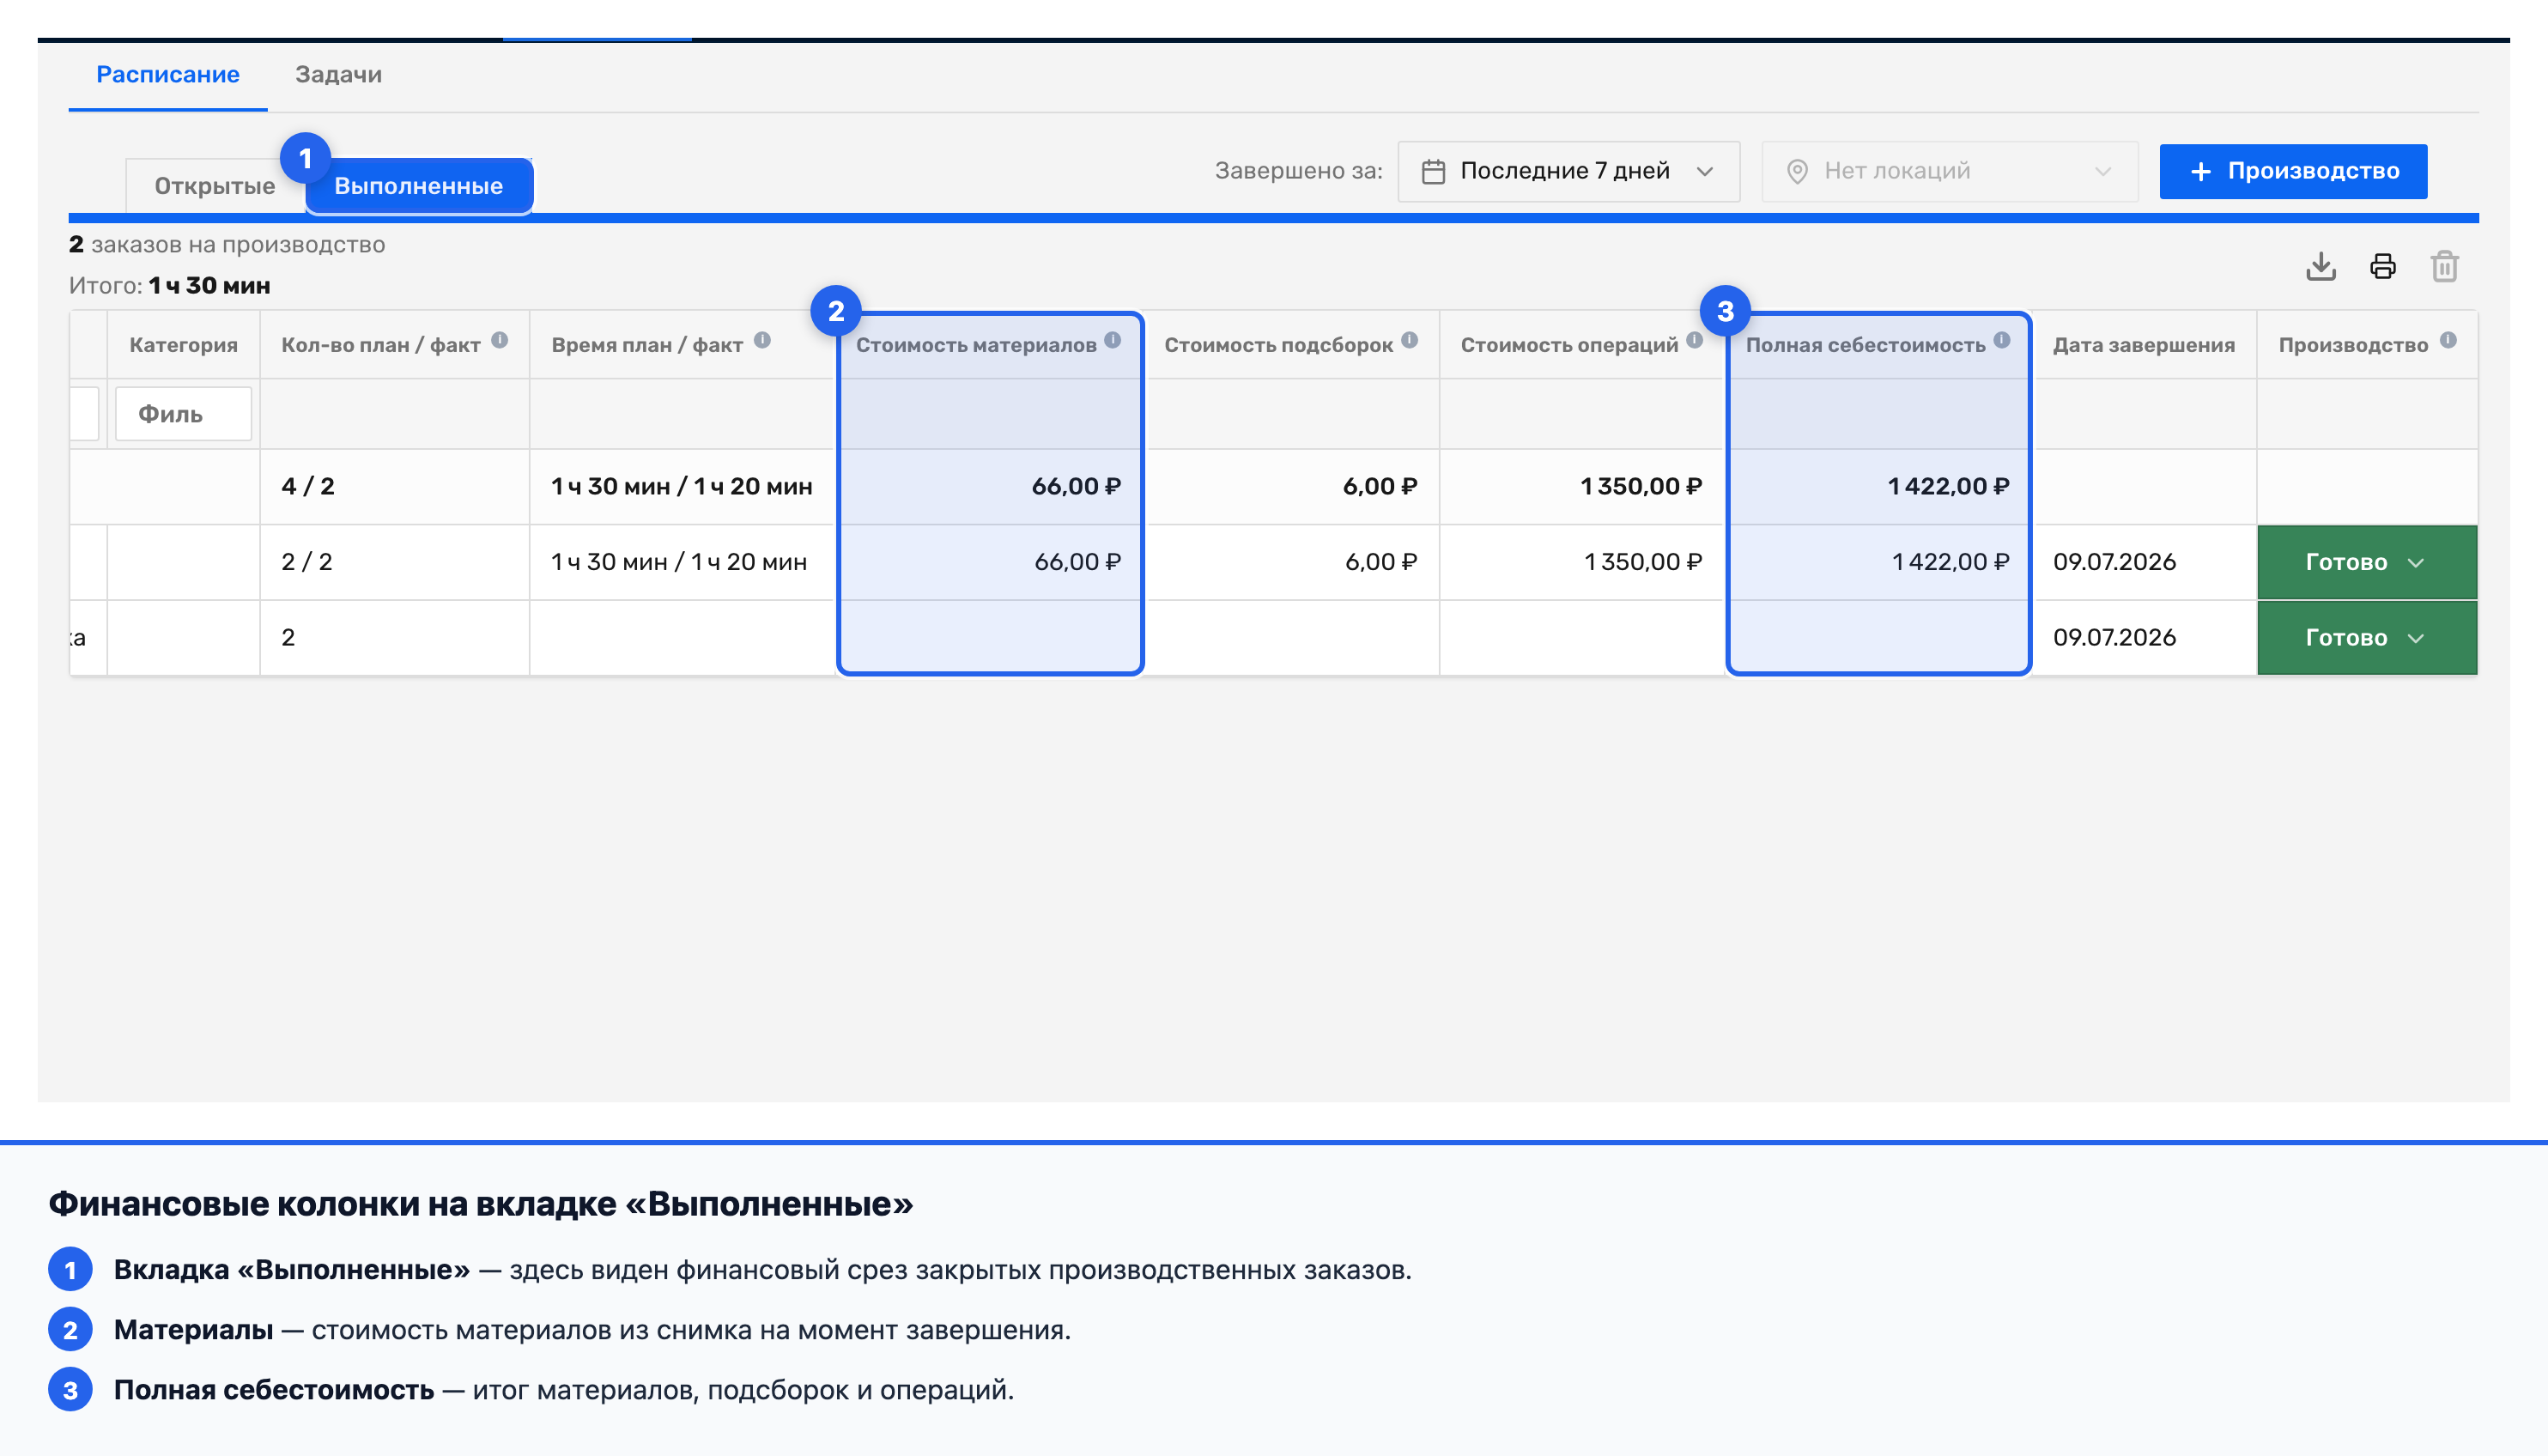Click info icon beside Стоимость материалов
The width and height of the screenshot is (2548, 1456).
[1113, 340]
